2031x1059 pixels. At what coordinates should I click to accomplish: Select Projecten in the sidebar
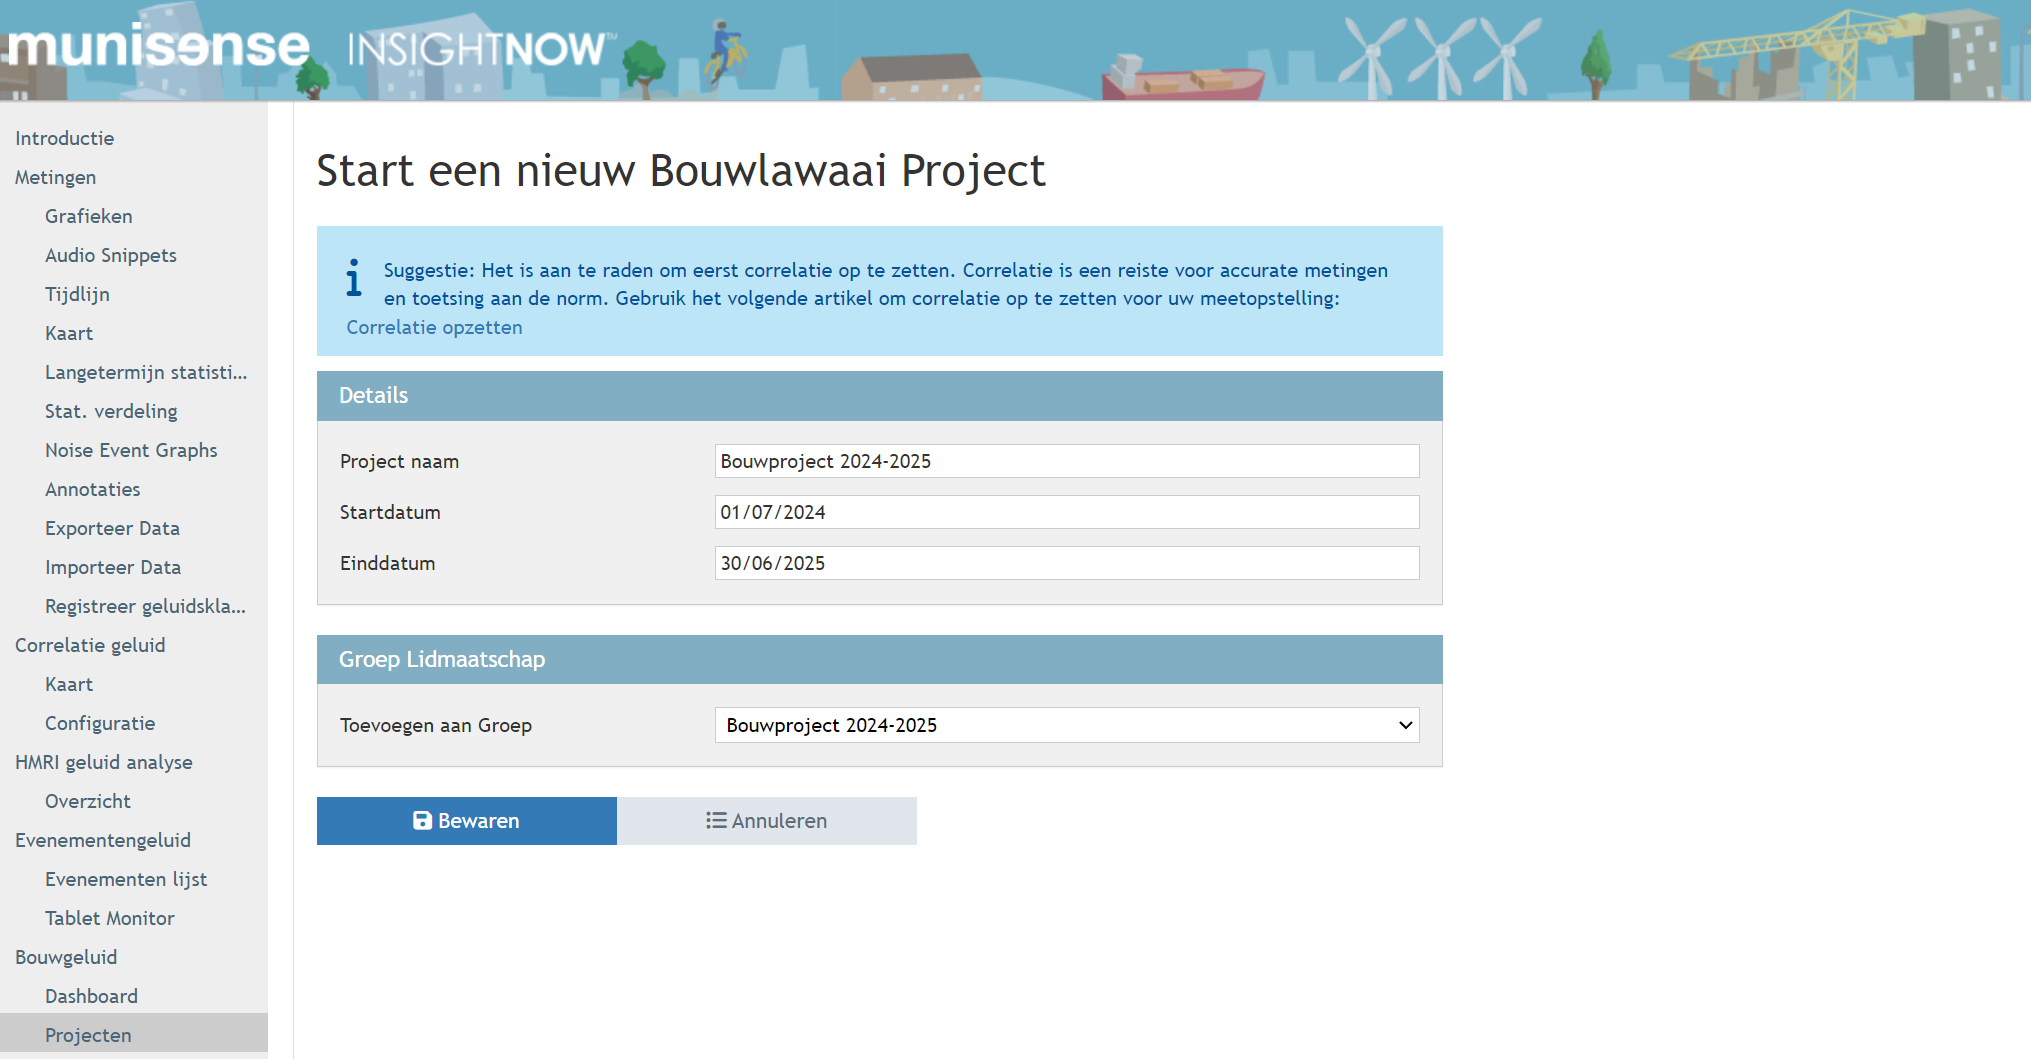pos(88,1035)
